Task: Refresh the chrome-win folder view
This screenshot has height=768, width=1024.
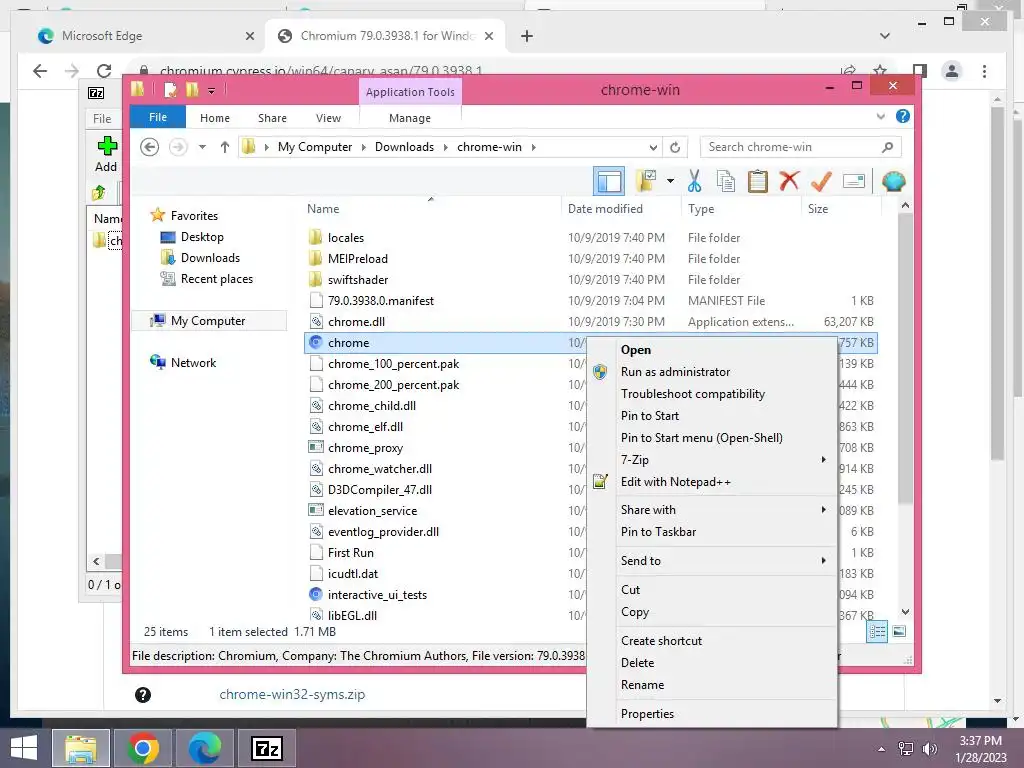Action: (675, 147)
